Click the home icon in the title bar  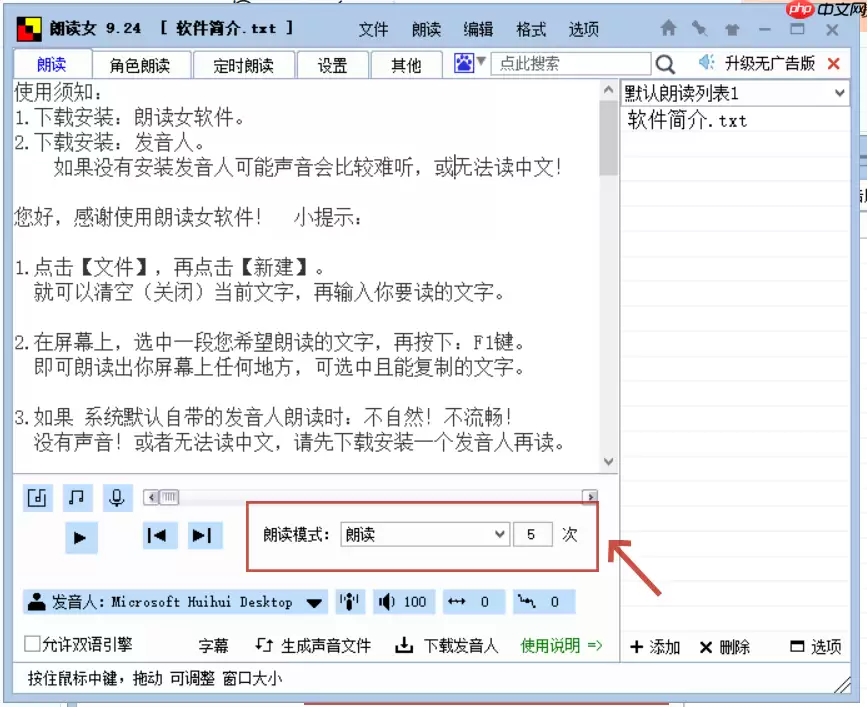point(668,29)
